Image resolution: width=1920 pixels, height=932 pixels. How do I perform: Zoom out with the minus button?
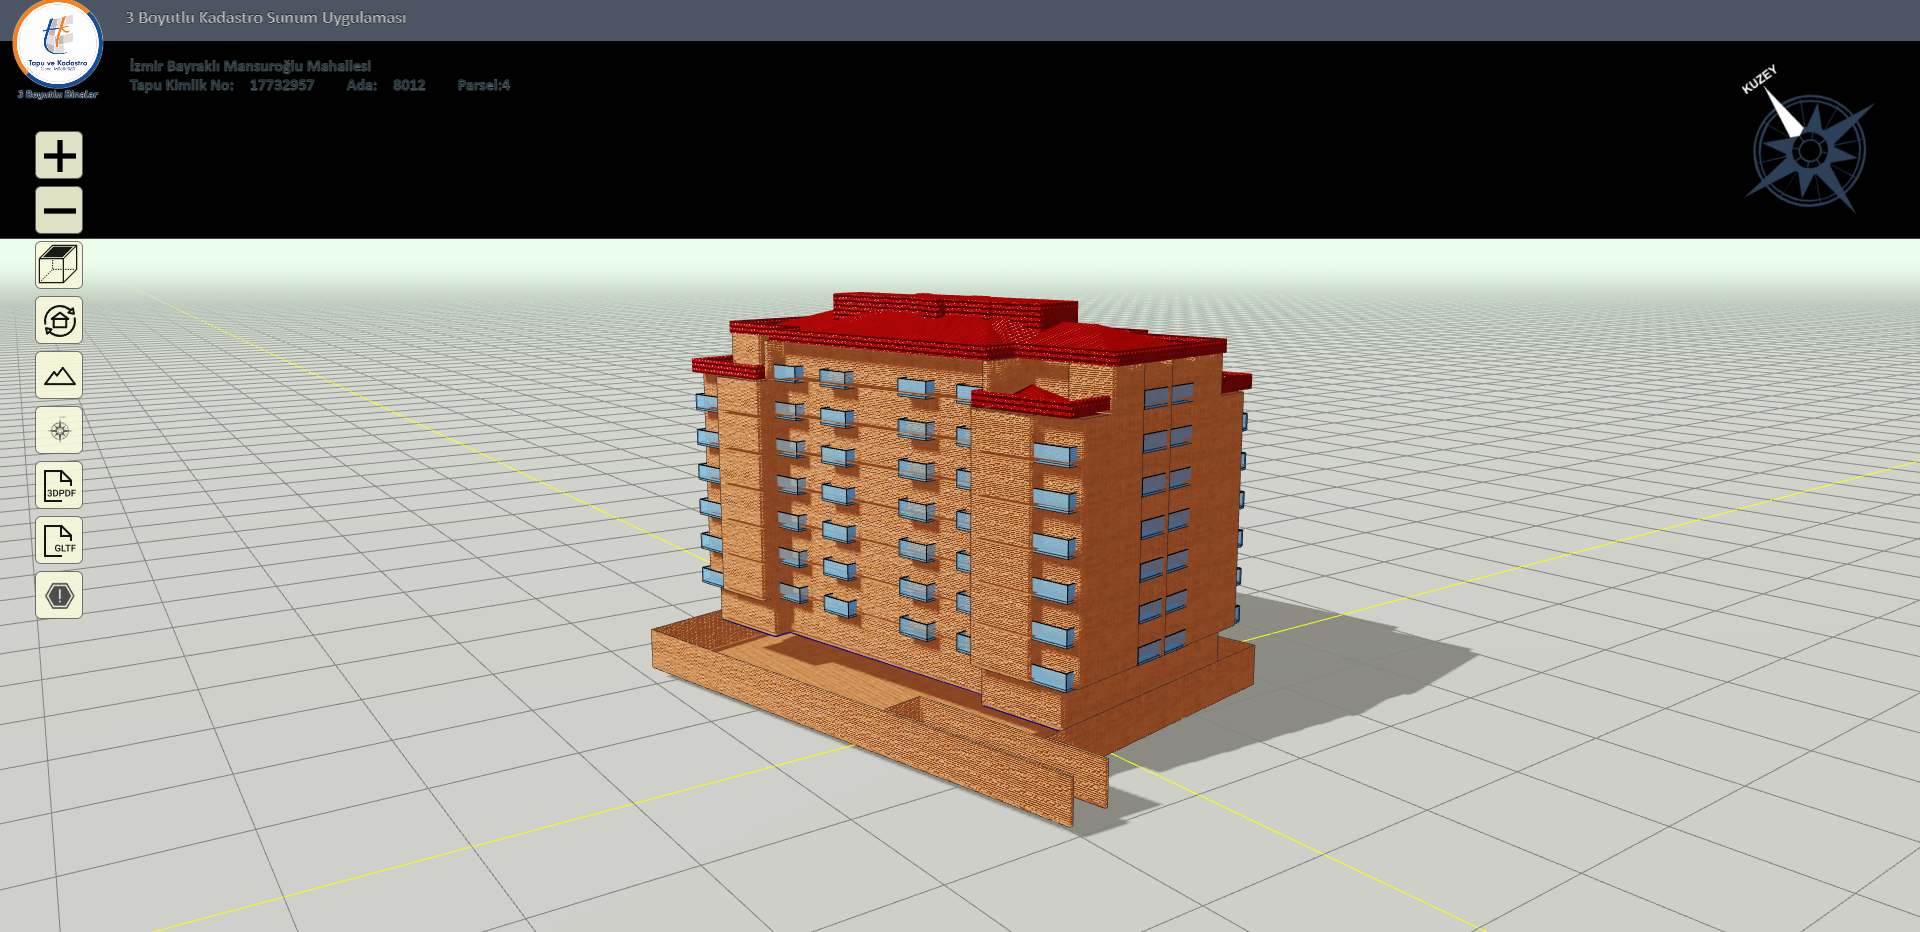pos(59,210)
